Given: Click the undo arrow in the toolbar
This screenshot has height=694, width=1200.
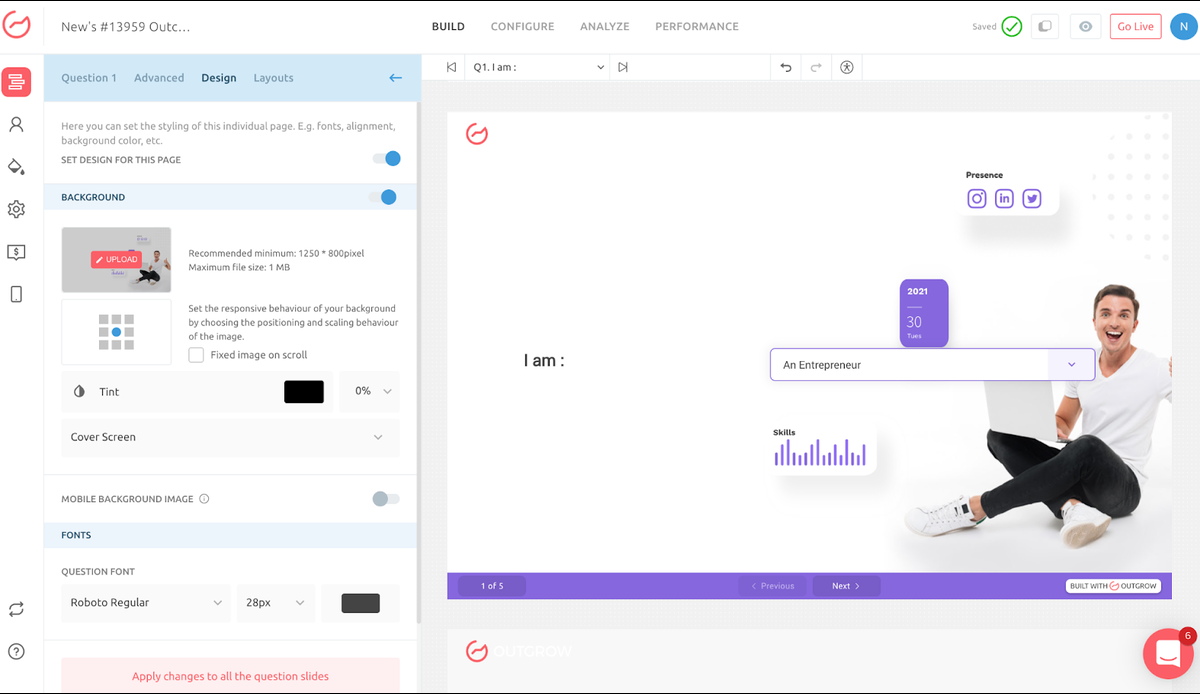Looking at the screenshot, I should (786, 67).
